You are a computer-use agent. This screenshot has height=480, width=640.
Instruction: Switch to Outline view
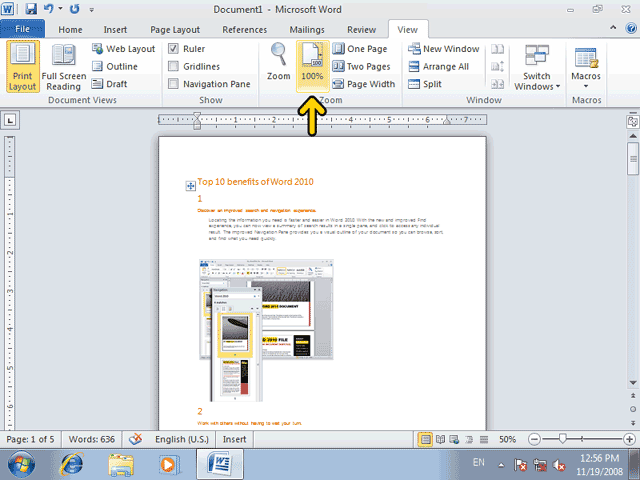(115, 66)
